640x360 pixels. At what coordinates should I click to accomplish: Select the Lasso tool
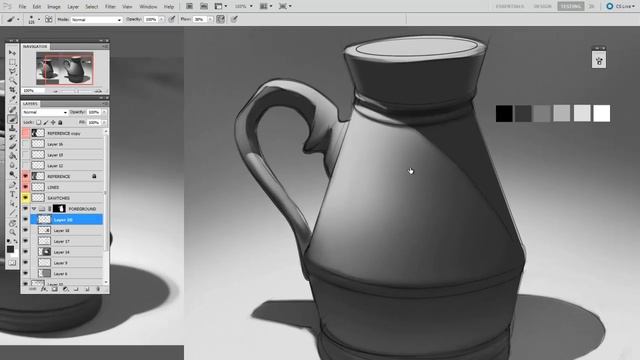(12, 71)
